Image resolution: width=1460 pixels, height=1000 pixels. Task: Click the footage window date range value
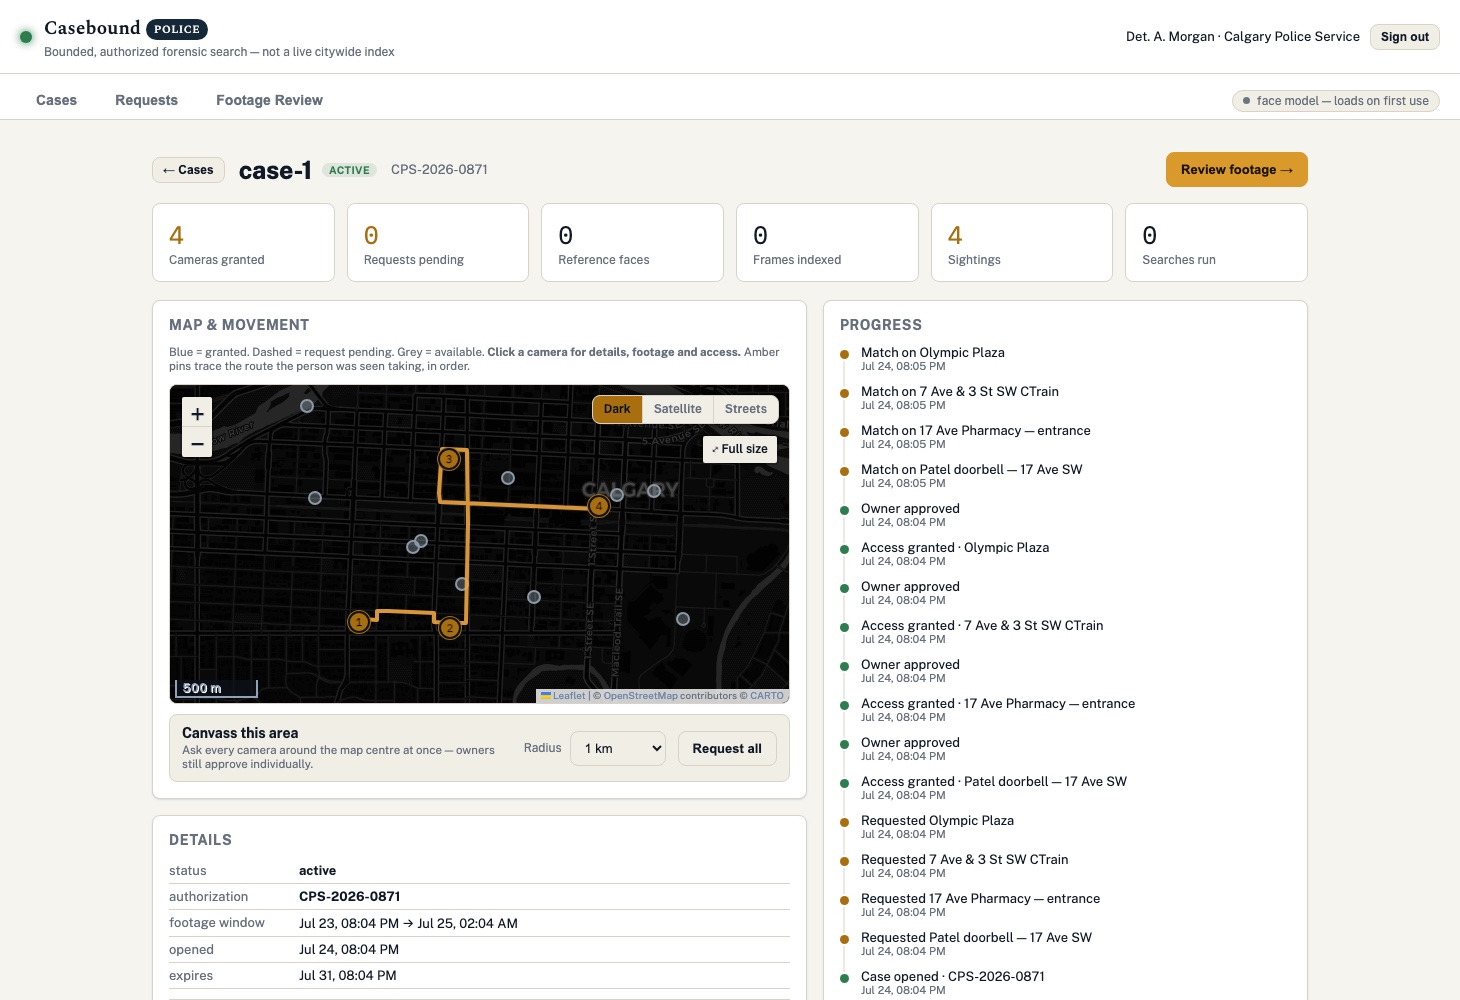(408, 924)
